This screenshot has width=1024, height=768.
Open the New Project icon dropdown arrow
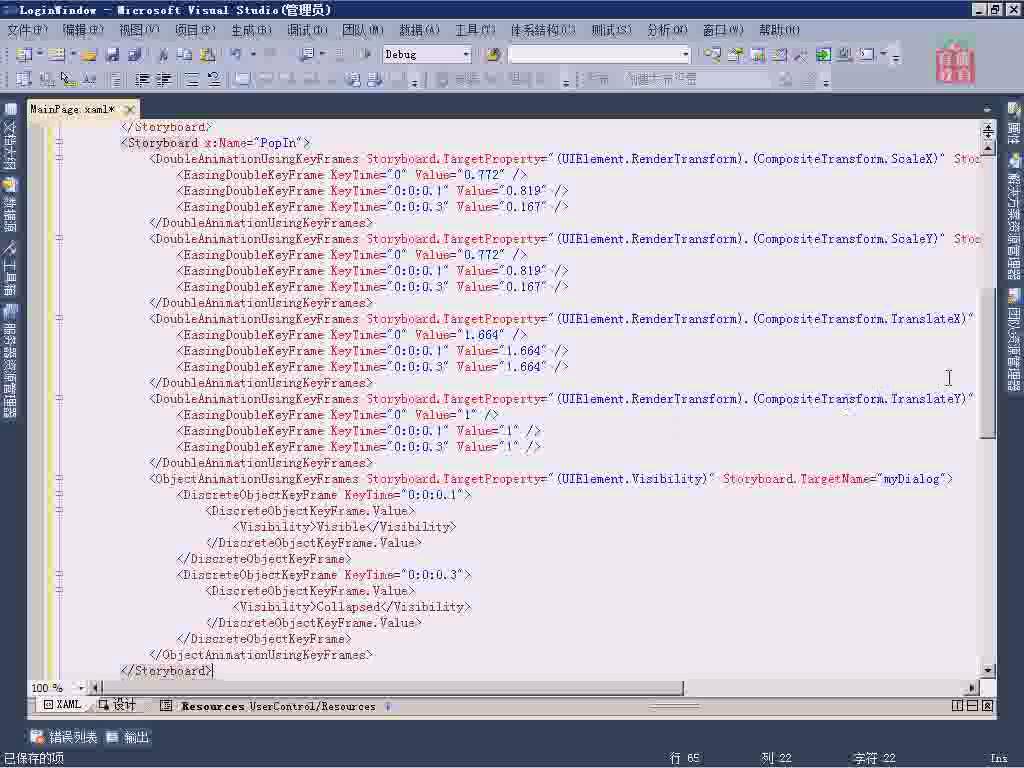tap(40, 54)
